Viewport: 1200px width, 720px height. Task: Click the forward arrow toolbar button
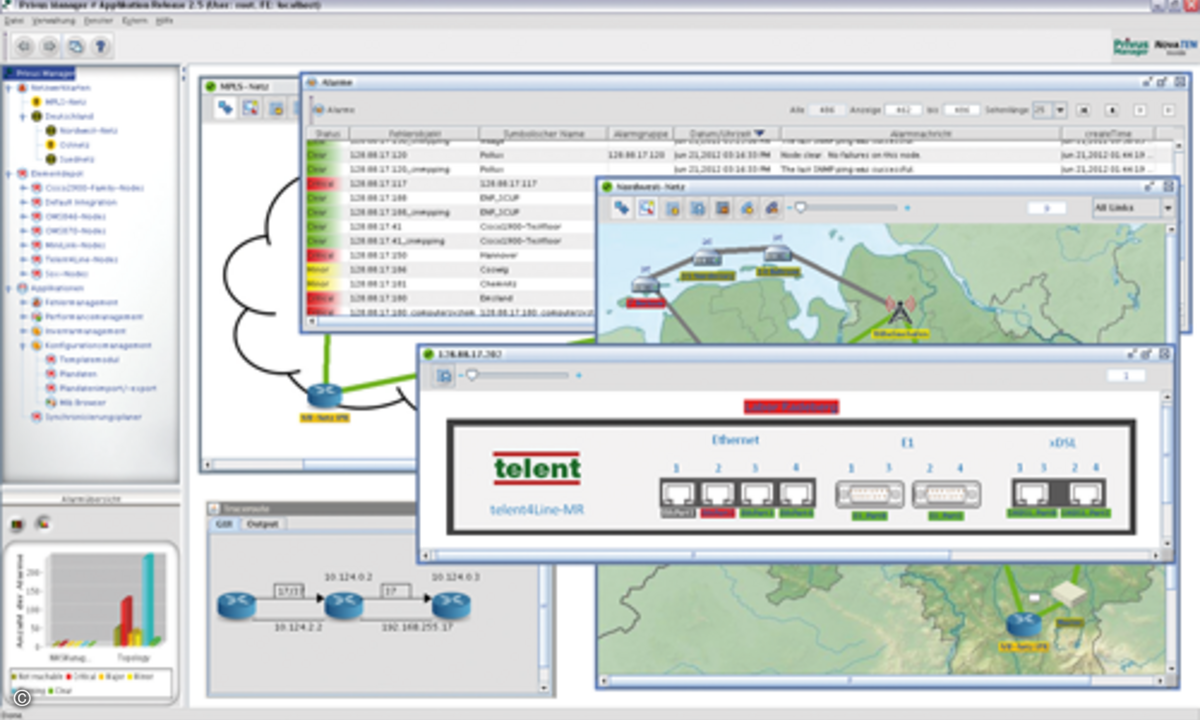[50, 46]
